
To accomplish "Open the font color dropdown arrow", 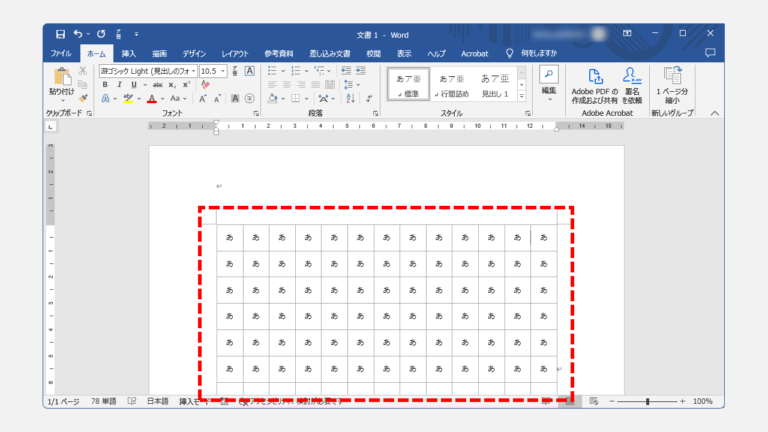I will point(163,99).
